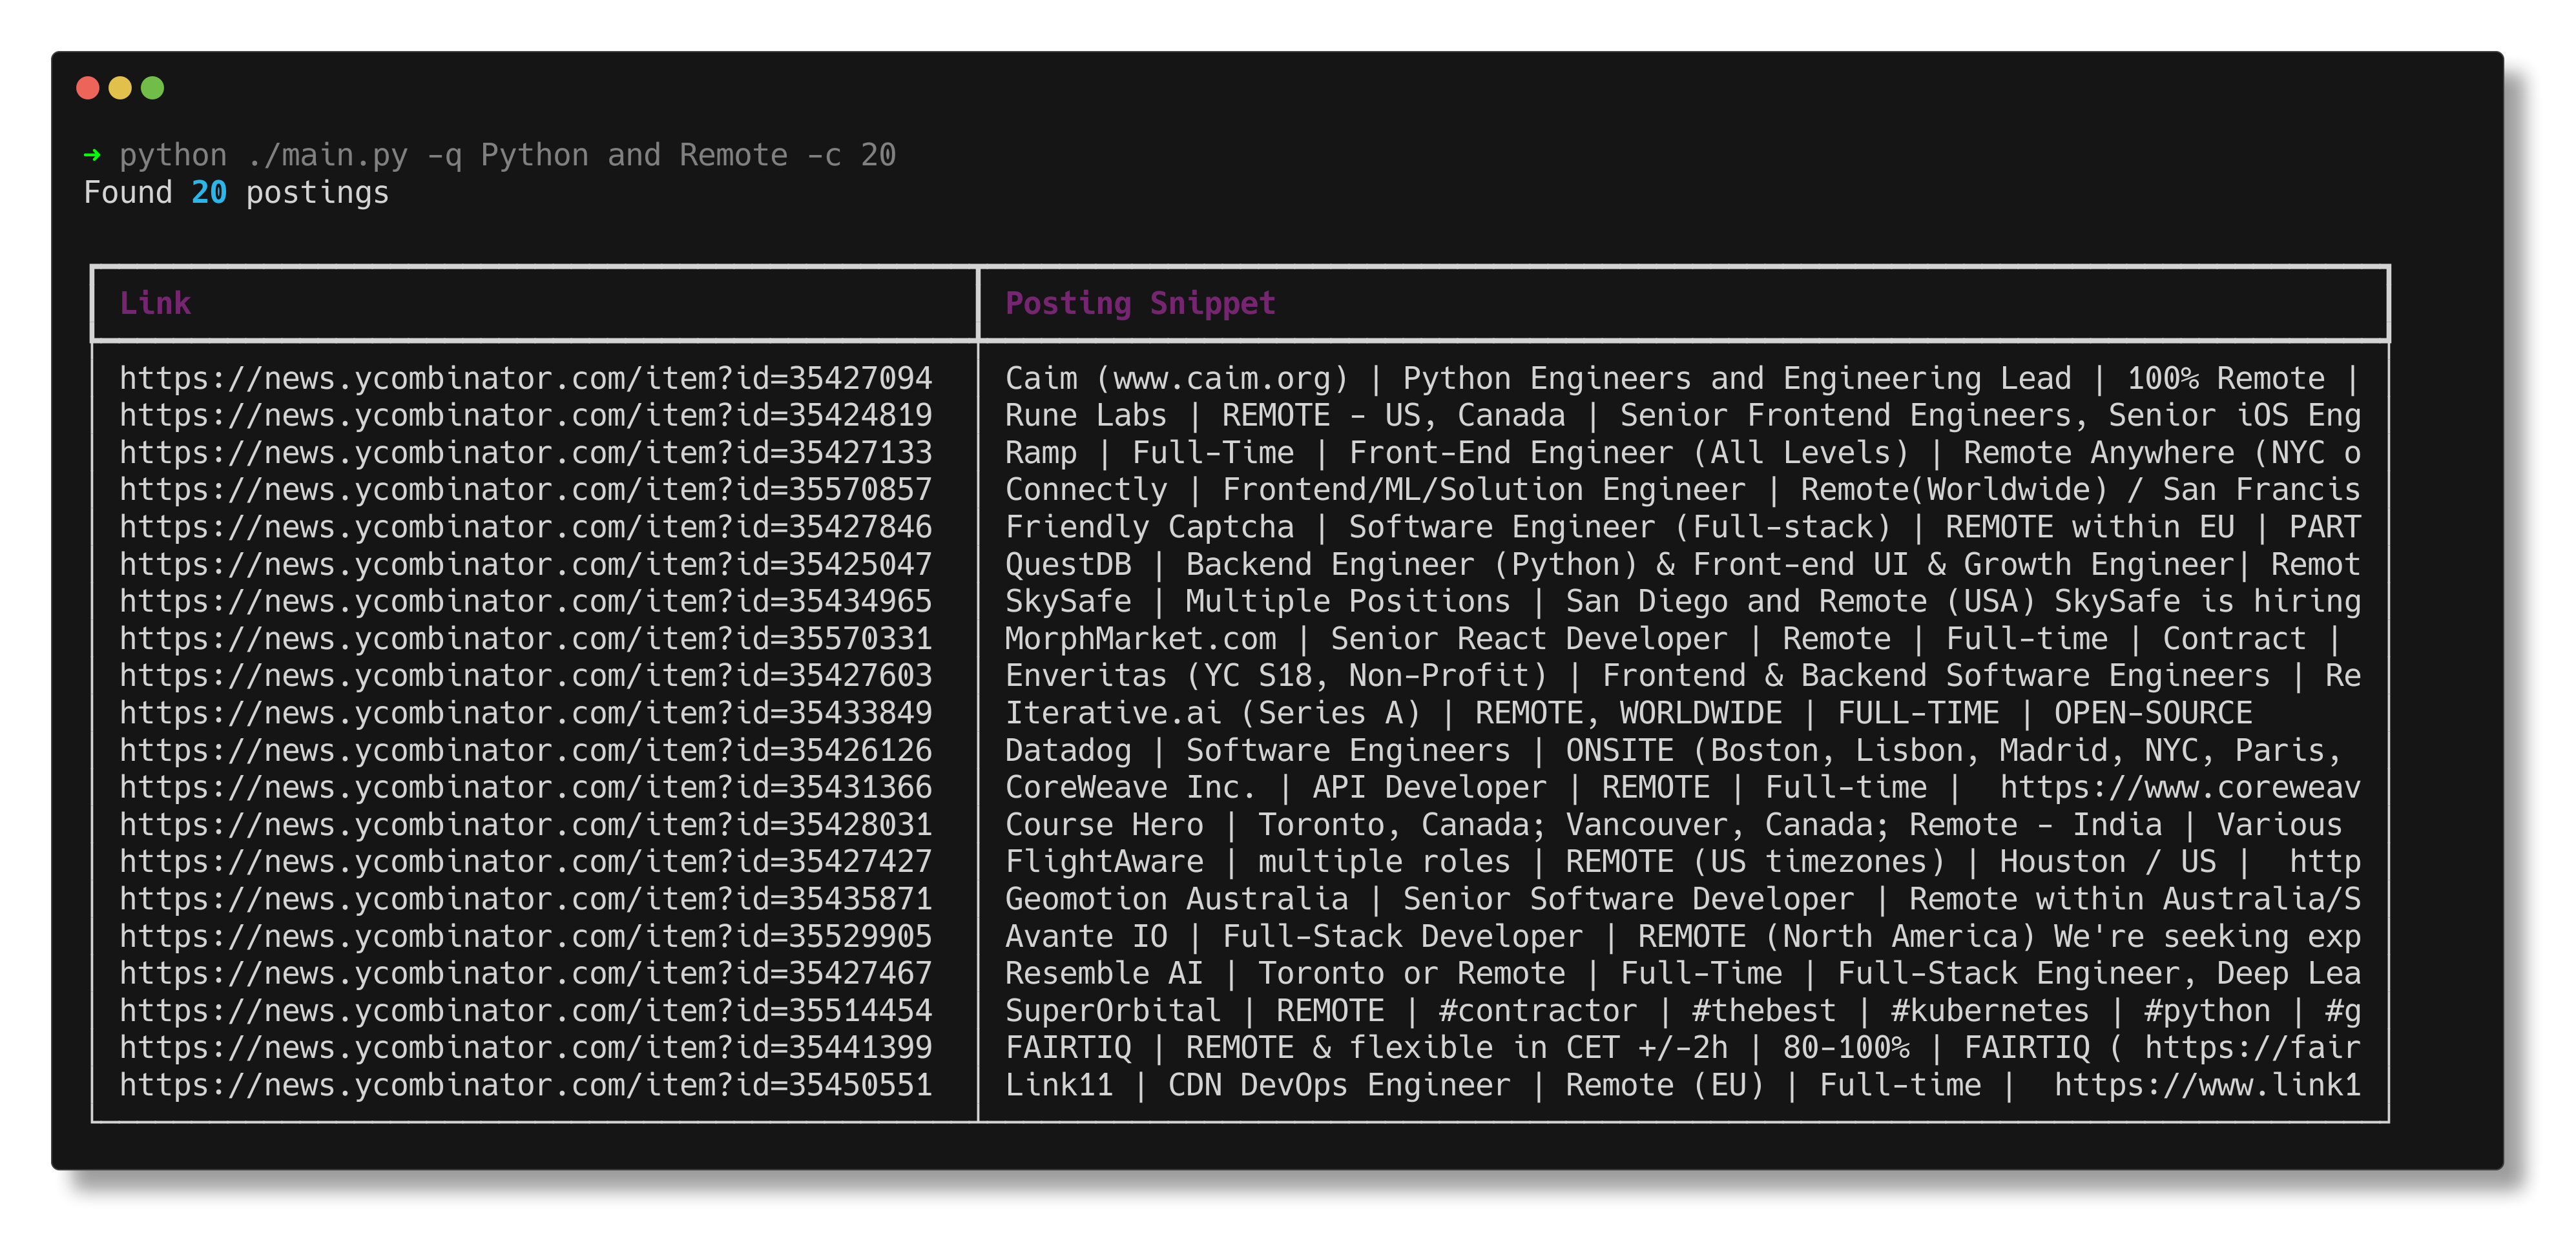Open the Datadog link id=35426126
This screenshot has height=1242, width=2576.
pyautogui.click(x=525, y=750)
